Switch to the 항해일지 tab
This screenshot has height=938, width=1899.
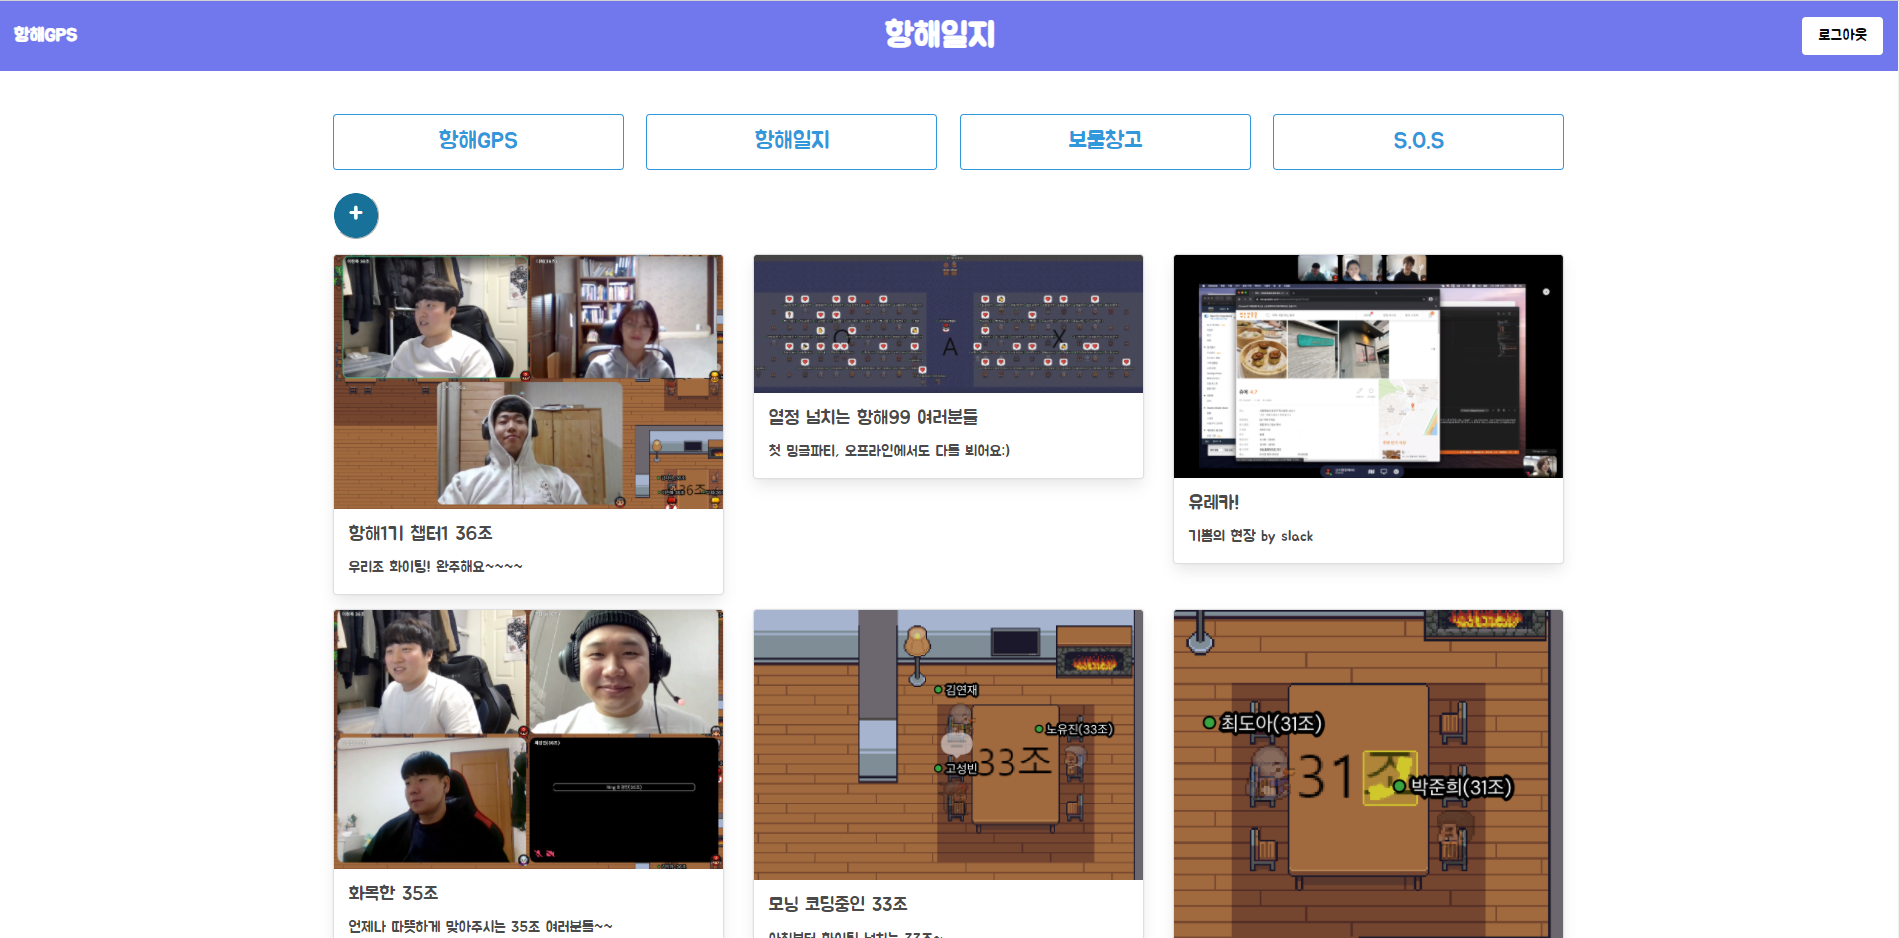point(791,141)
